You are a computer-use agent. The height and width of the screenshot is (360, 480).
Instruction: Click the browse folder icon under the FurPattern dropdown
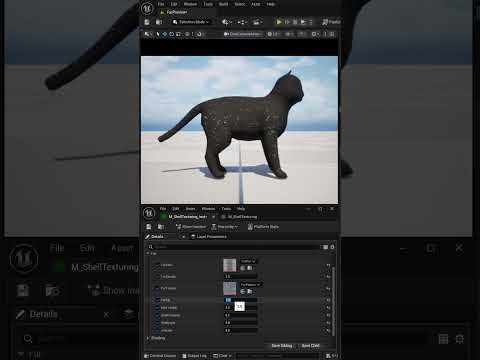pyautogui.click(x=250, y=291)
